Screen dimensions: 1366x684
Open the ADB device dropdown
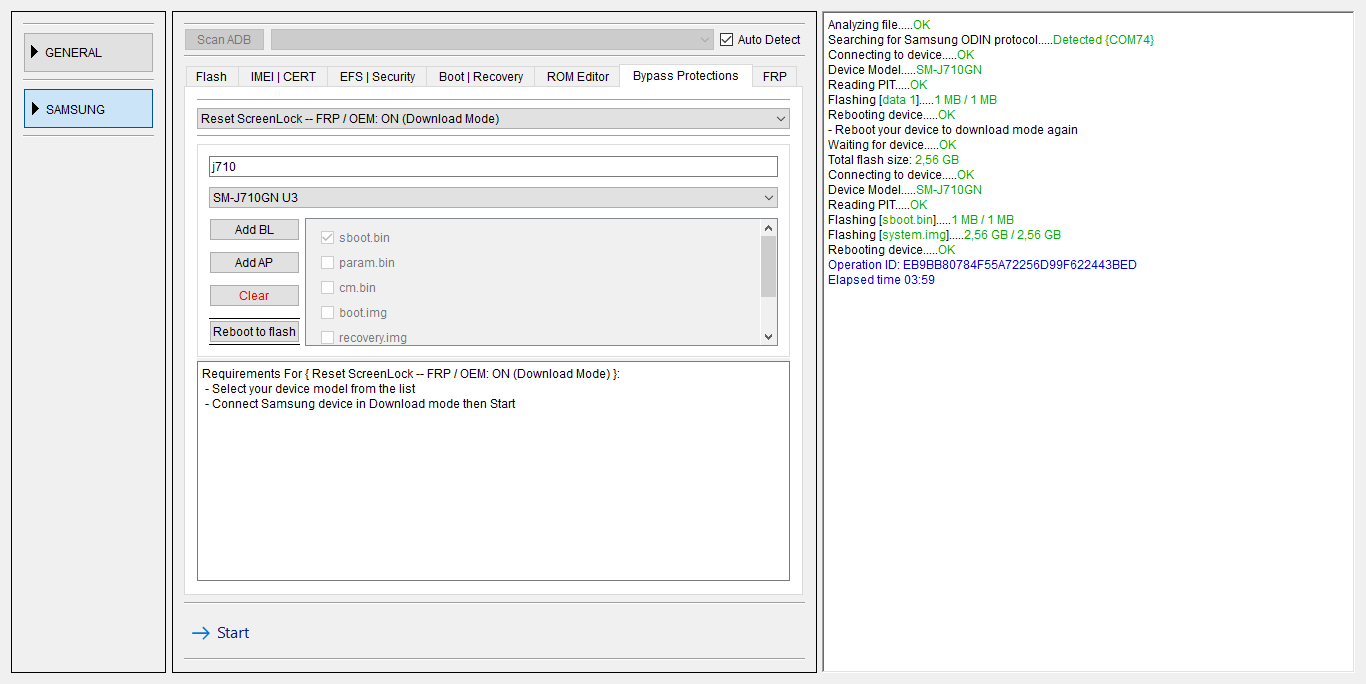coord(492,39)
